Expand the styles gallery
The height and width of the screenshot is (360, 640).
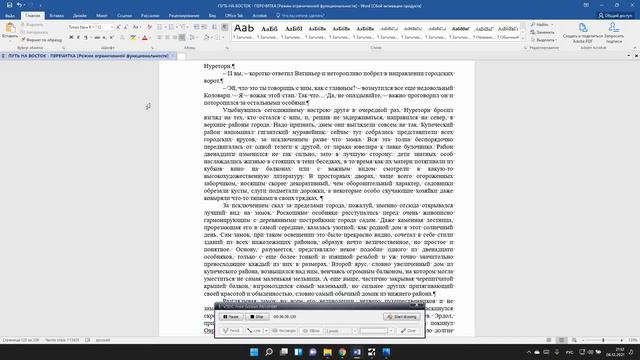(523, 38)
